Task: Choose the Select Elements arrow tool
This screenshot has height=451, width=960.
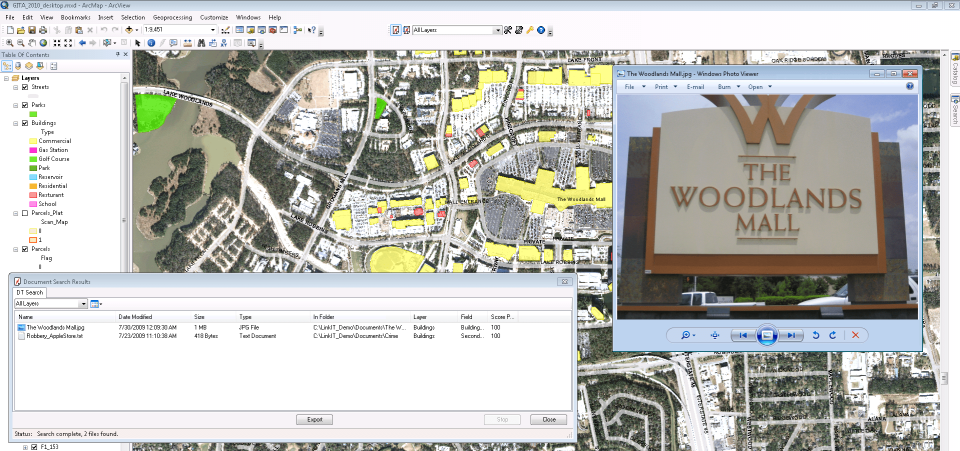Action: point(138,43)
